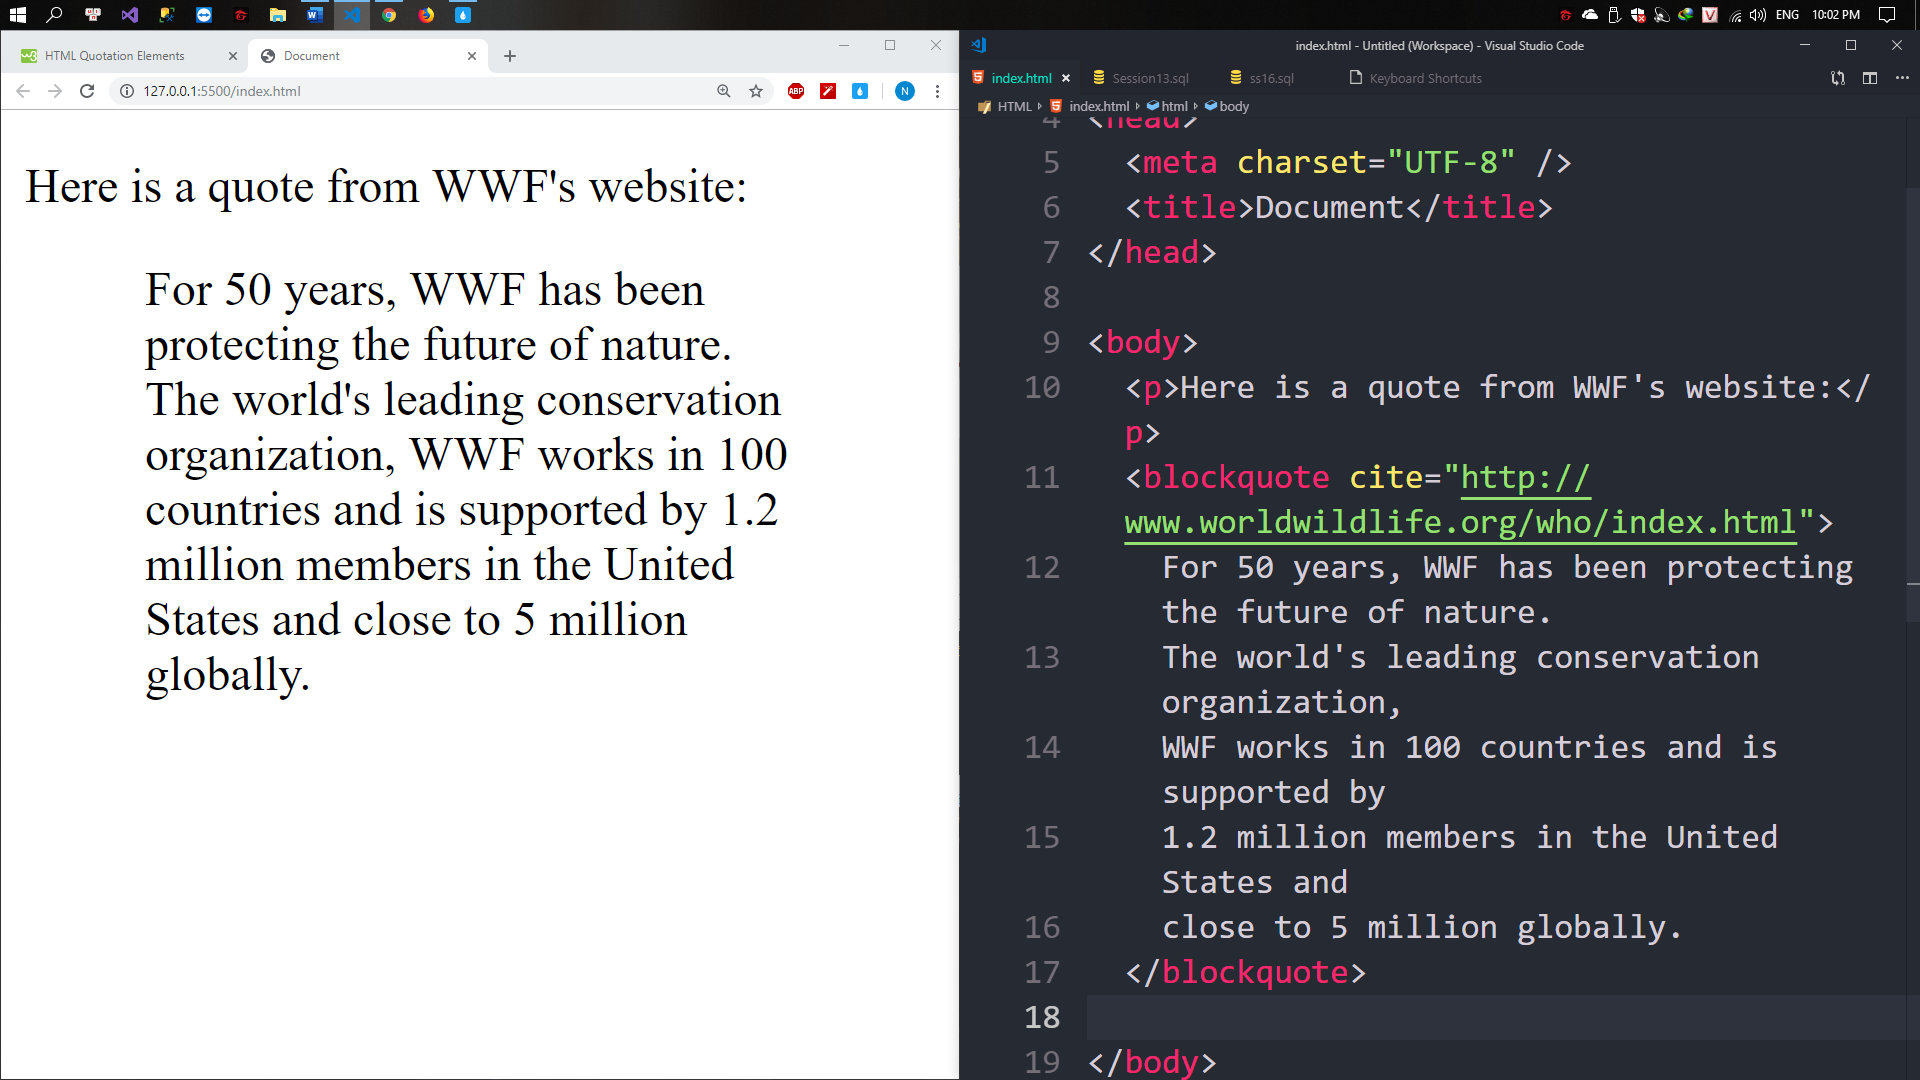Close the index.html editor tab
The image size is (1920, 1080).
[x=1066, y=78]
